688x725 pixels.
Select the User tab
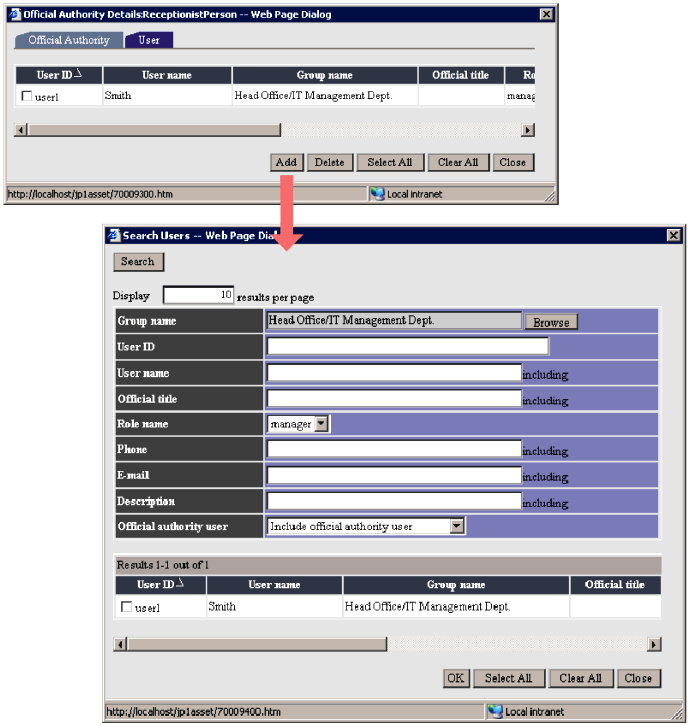[x=149, y=40]
